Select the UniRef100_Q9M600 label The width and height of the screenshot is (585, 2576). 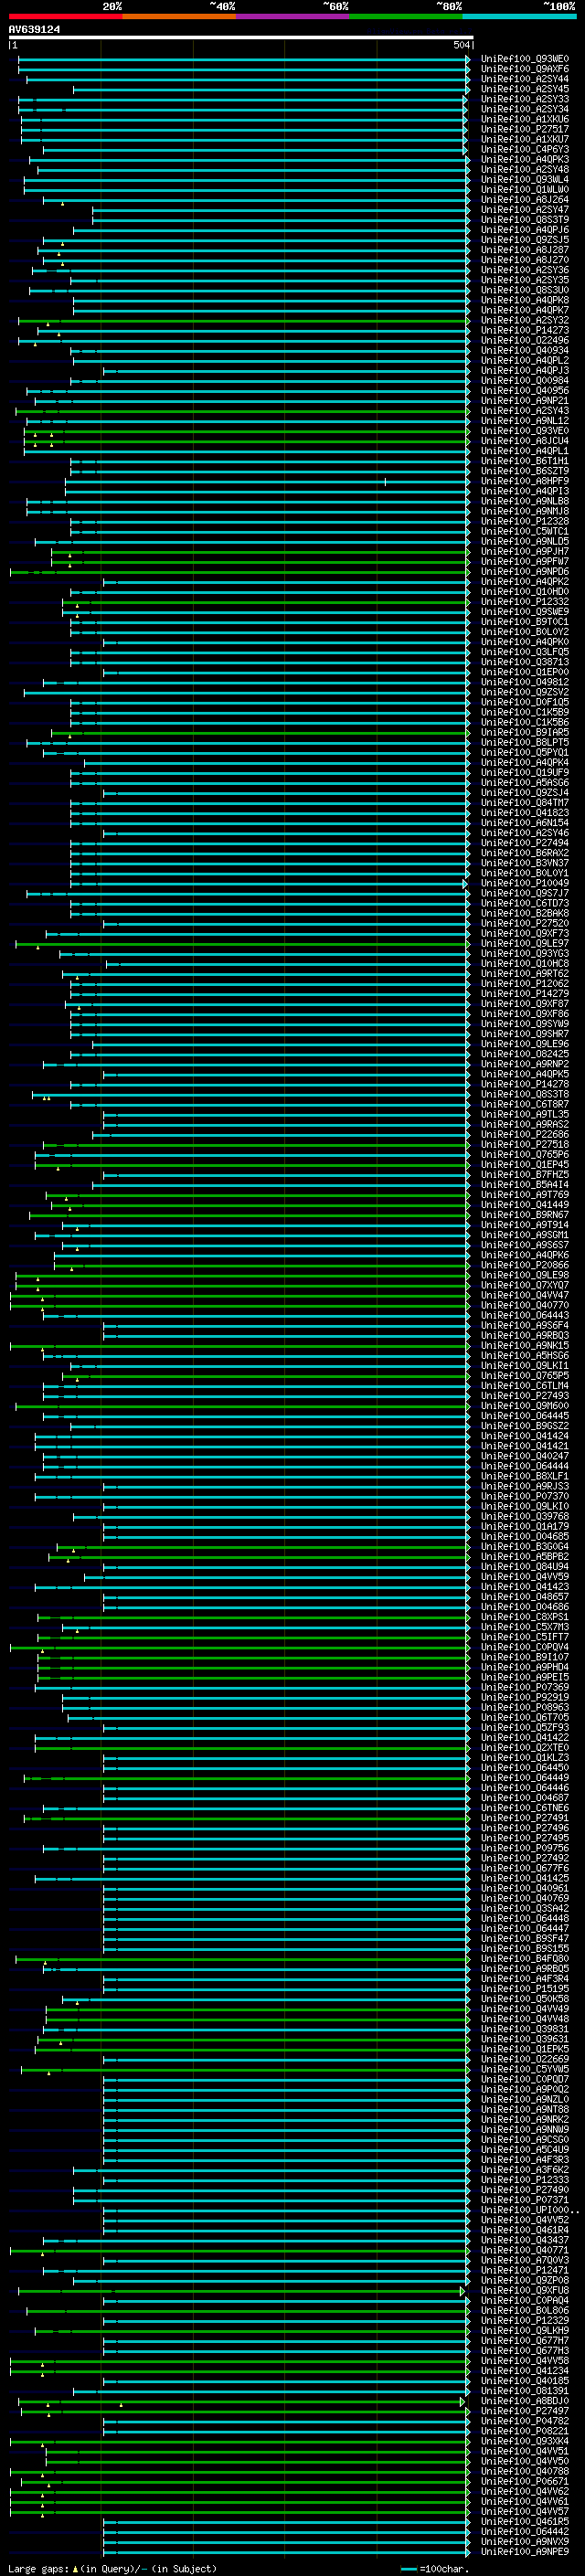point(525,1406)
